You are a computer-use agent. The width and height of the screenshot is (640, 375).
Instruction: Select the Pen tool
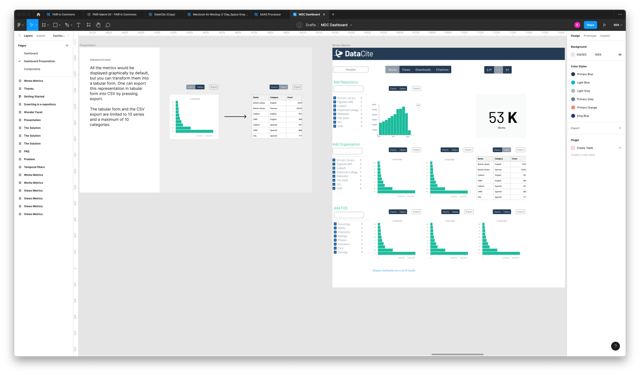(x=67, y=25)
